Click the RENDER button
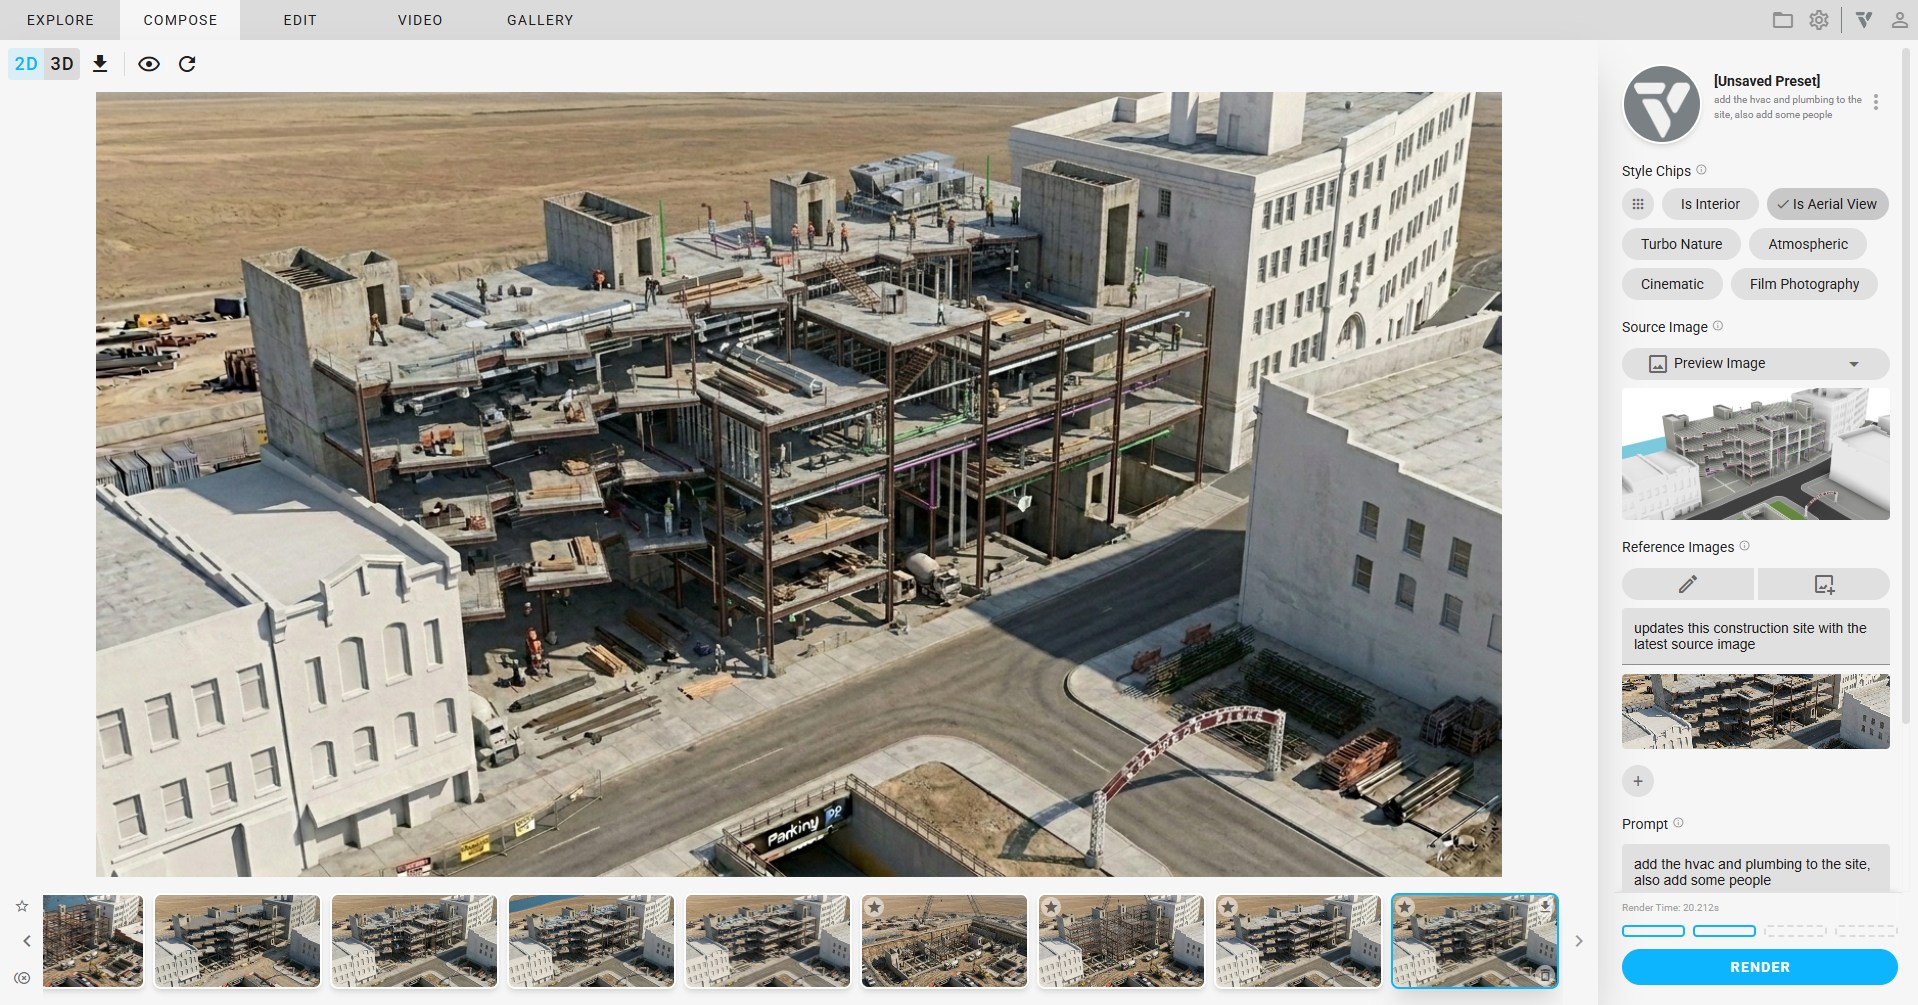1918x1005 pixels. tap(1759, 967)
